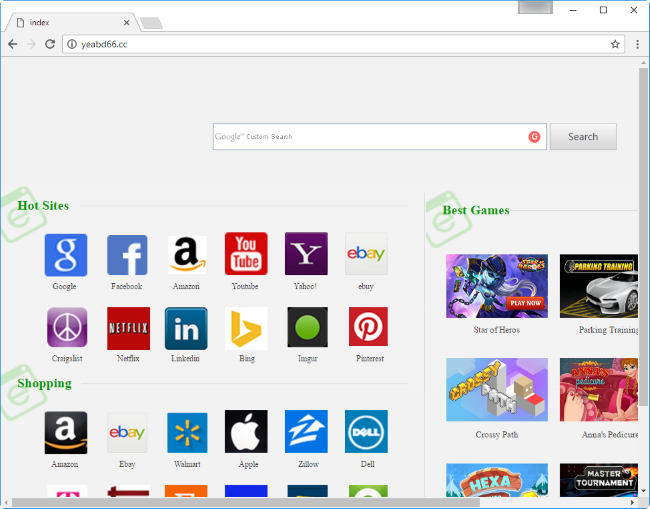
Task: Go back to previous page
Action: tap(13, 44)
